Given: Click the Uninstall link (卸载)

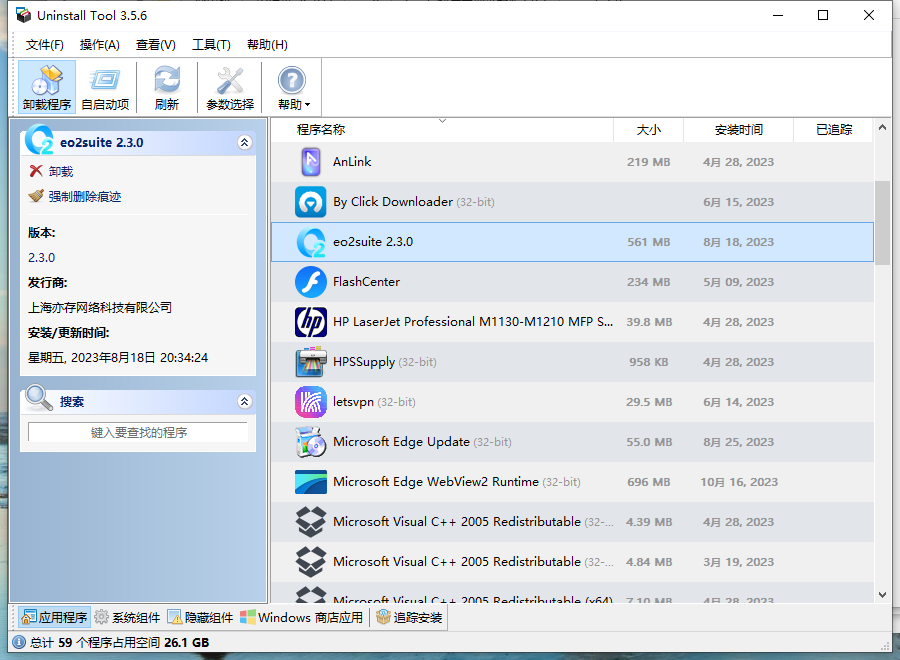Looking at the screenshot, I should coord(60,172).
